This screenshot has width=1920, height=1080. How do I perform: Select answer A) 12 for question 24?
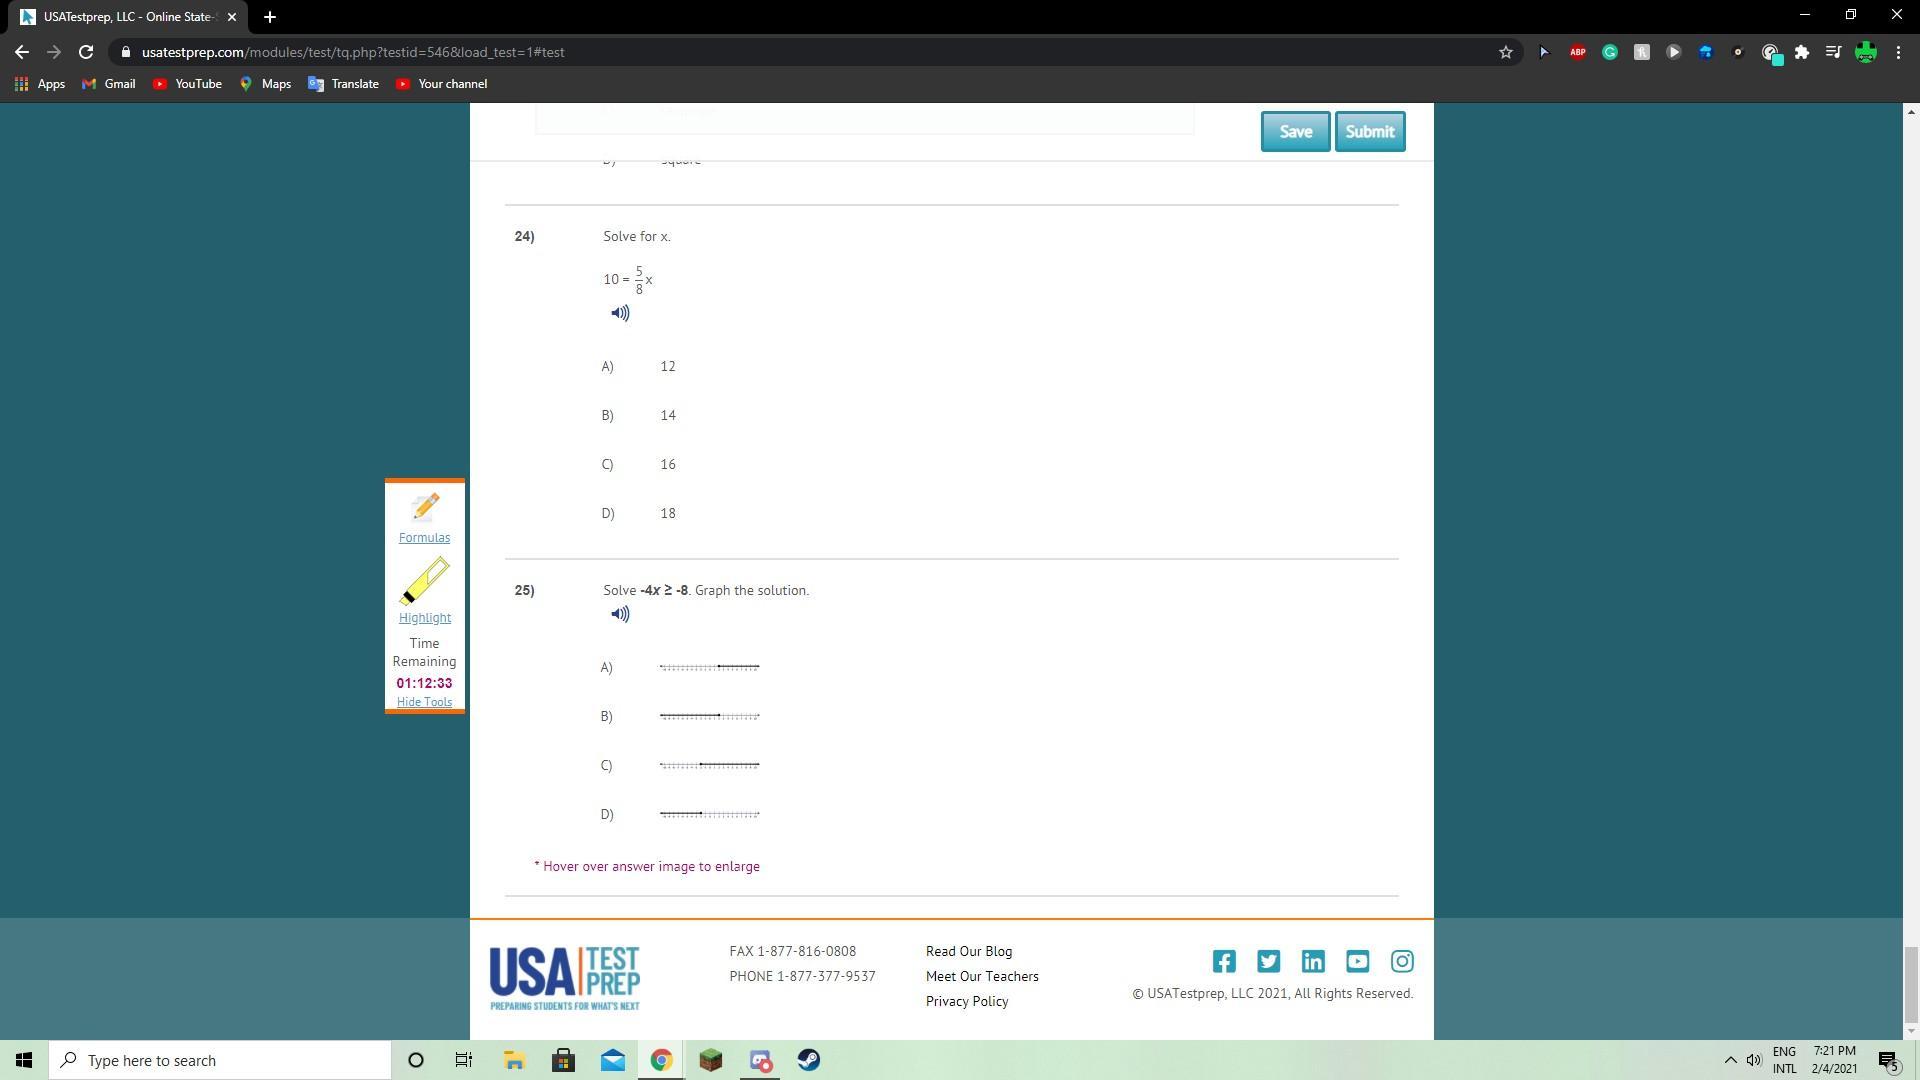click(x=667, y=367)
